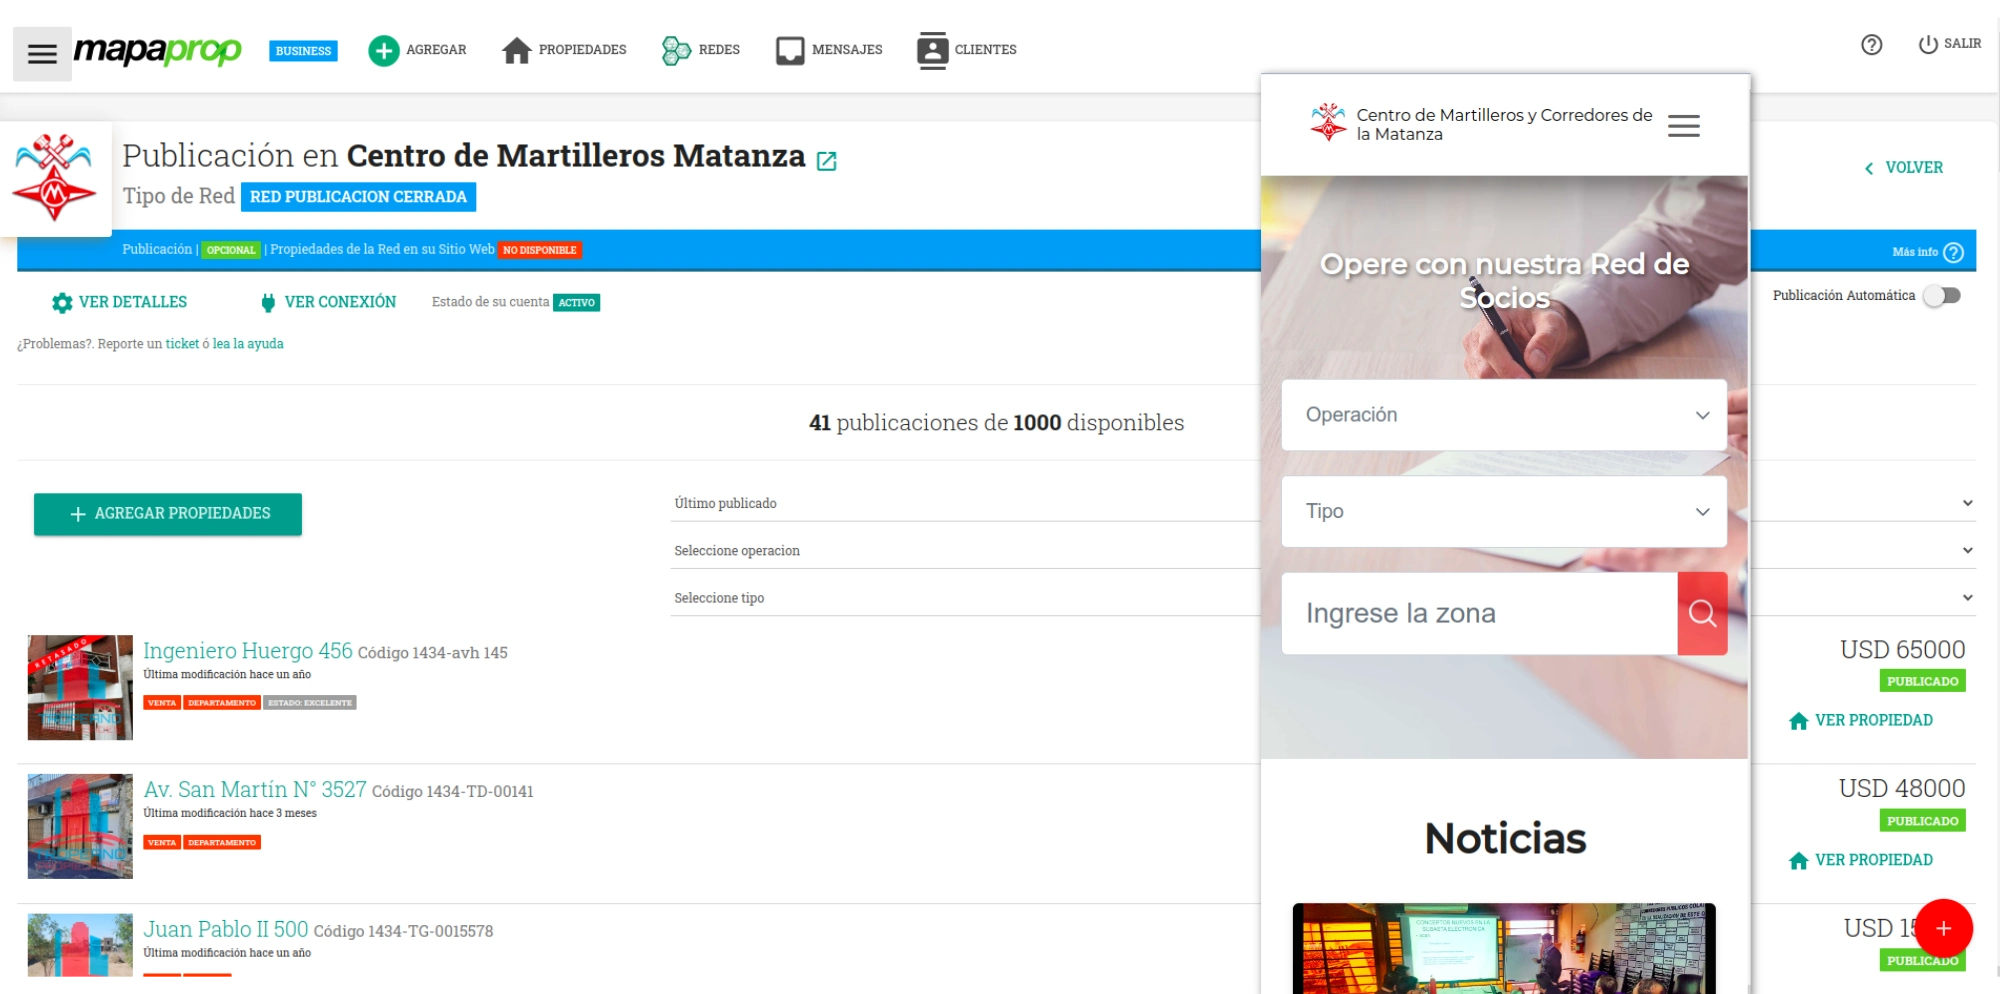The image size is (2000, 994).
Task: Click the 'Ingrese la zona' search field
Action: 1480,614
